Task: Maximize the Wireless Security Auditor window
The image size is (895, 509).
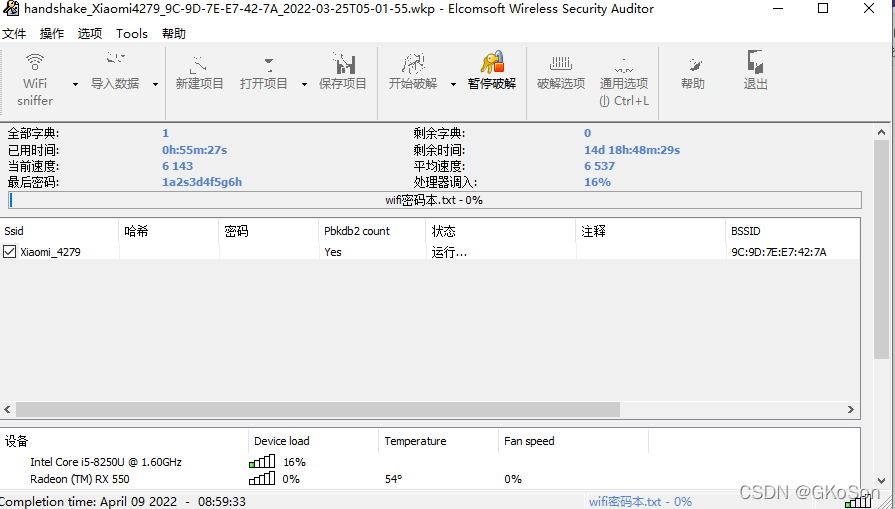Action: (823, 9)
